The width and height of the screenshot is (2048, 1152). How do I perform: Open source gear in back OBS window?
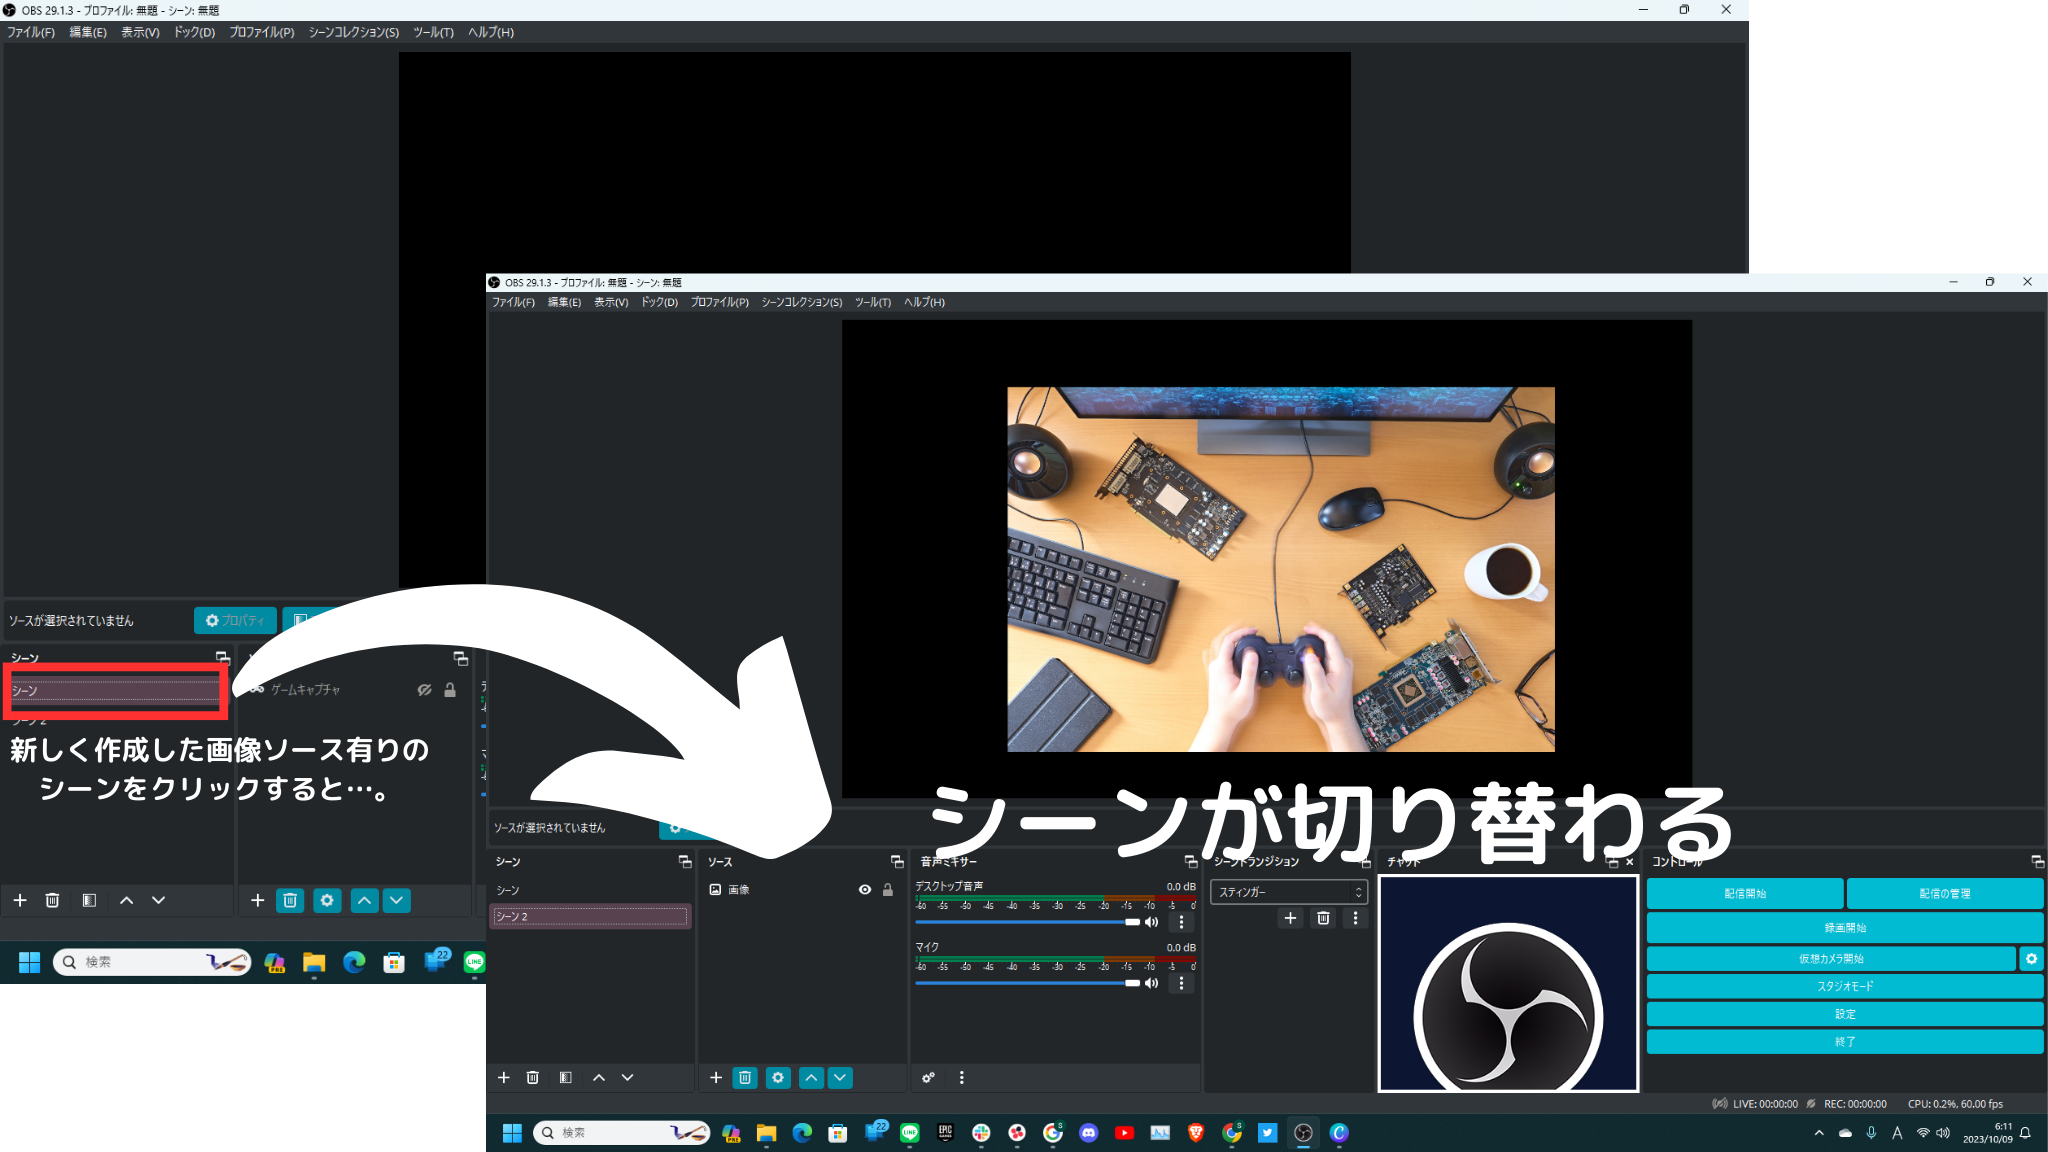click(327, 900)
